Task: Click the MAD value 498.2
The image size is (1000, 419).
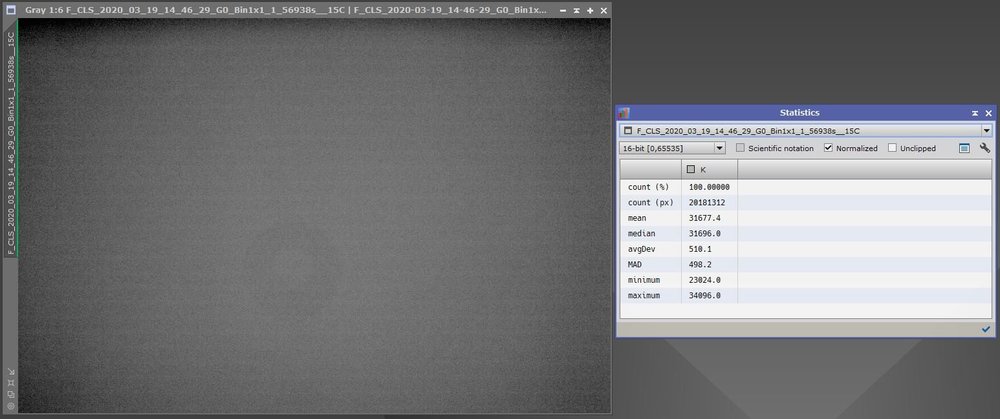Action: click(x=700, y=265)
